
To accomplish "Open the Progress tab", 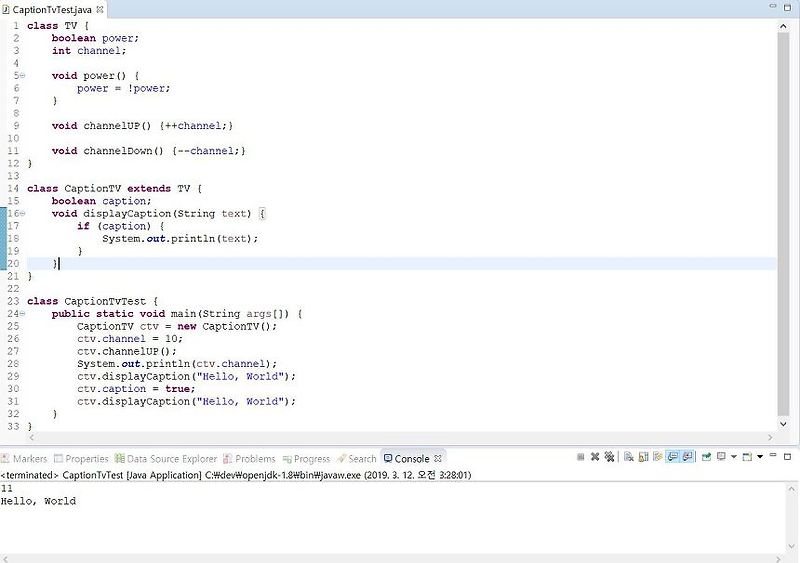I will pyautogui.click(x=306, y=458).
